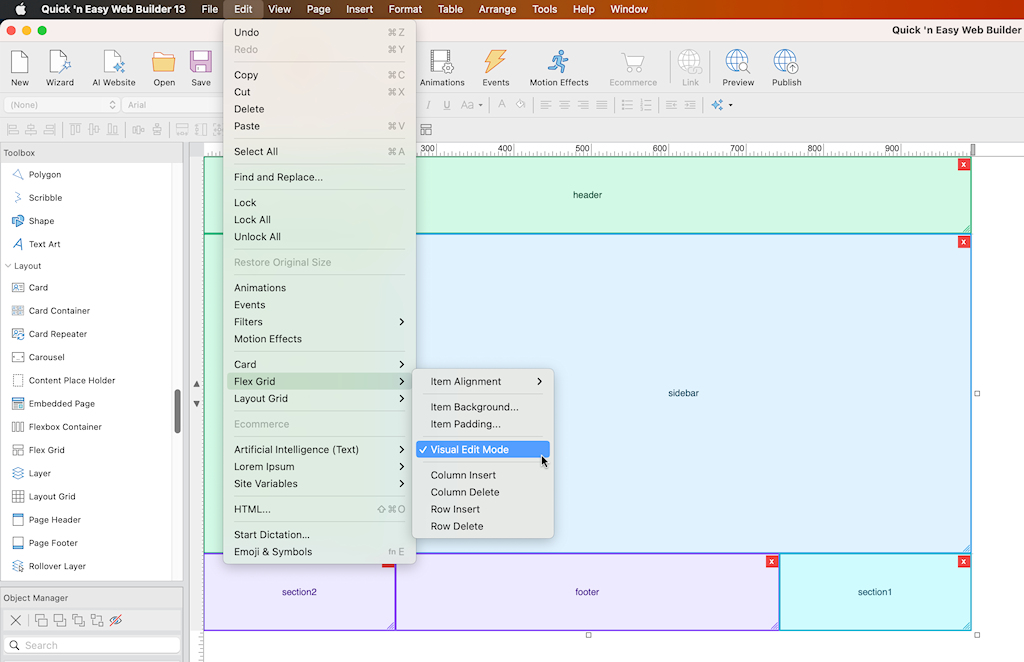
Task: Launch the AI Website generator
Action: 114,68
